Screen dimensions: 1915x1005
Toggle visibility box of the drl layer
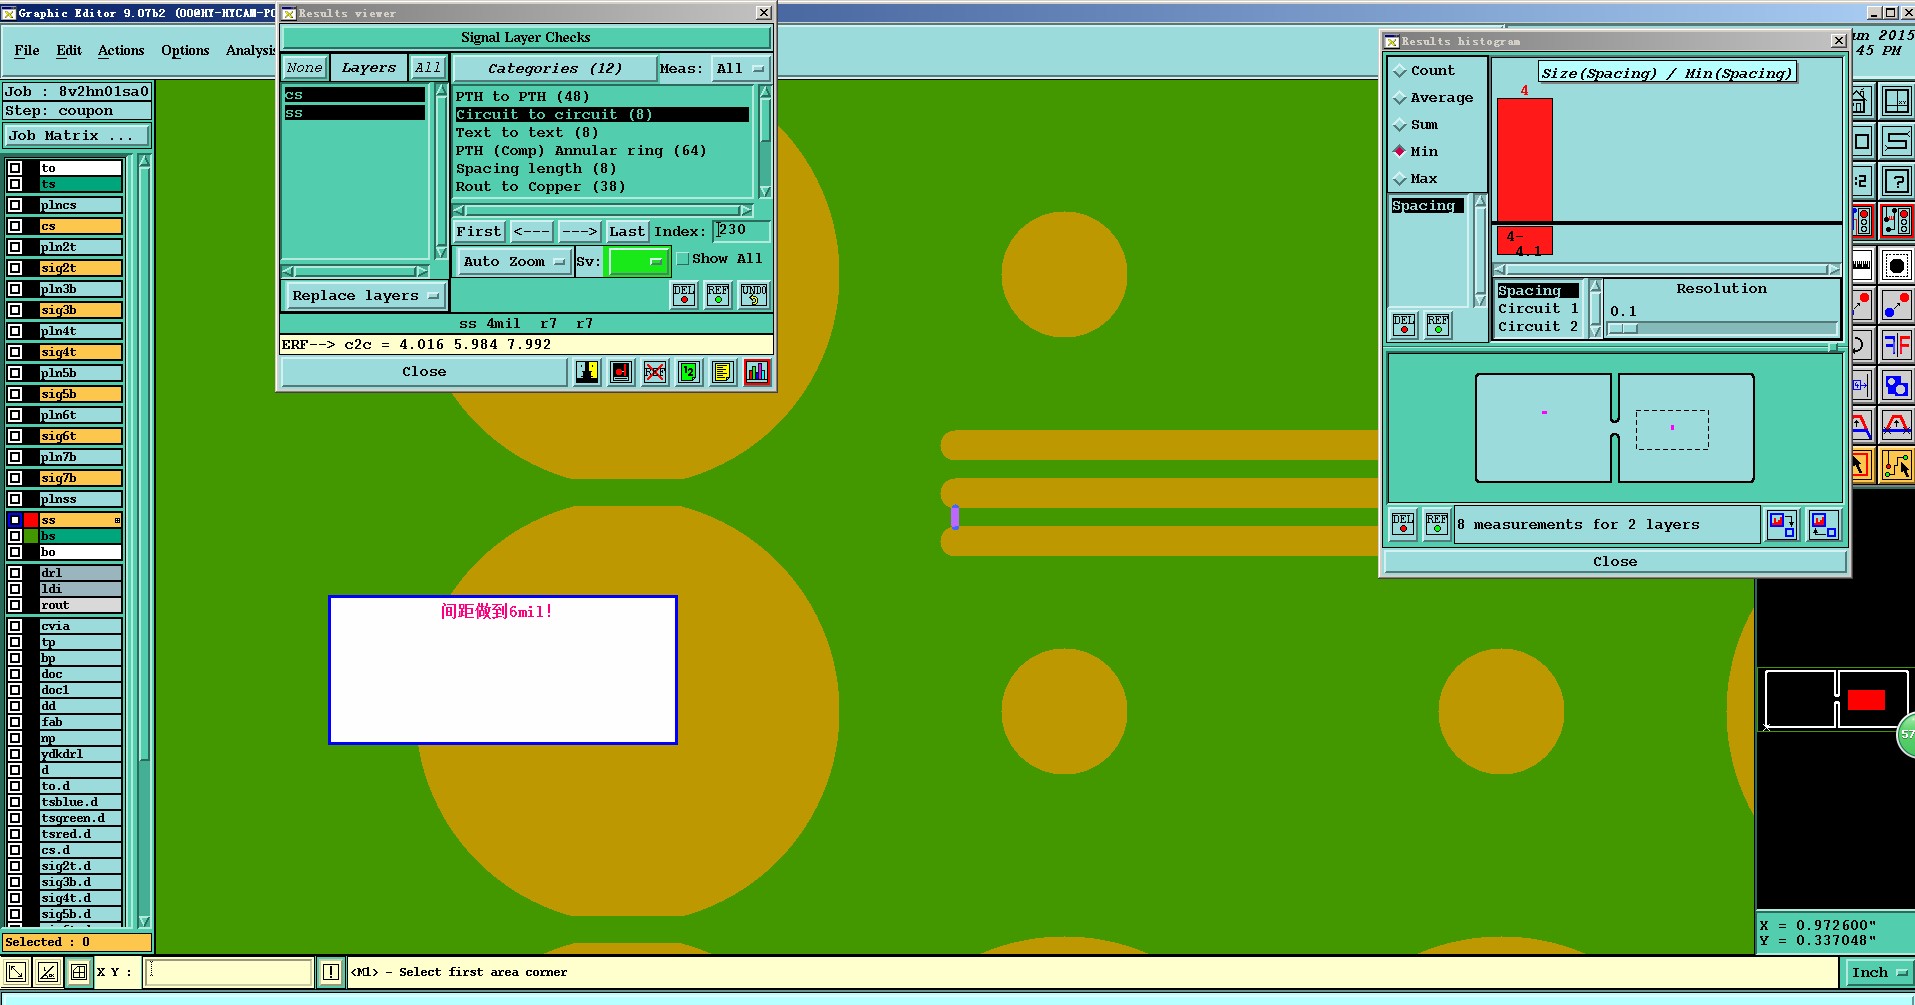point(15,573)
